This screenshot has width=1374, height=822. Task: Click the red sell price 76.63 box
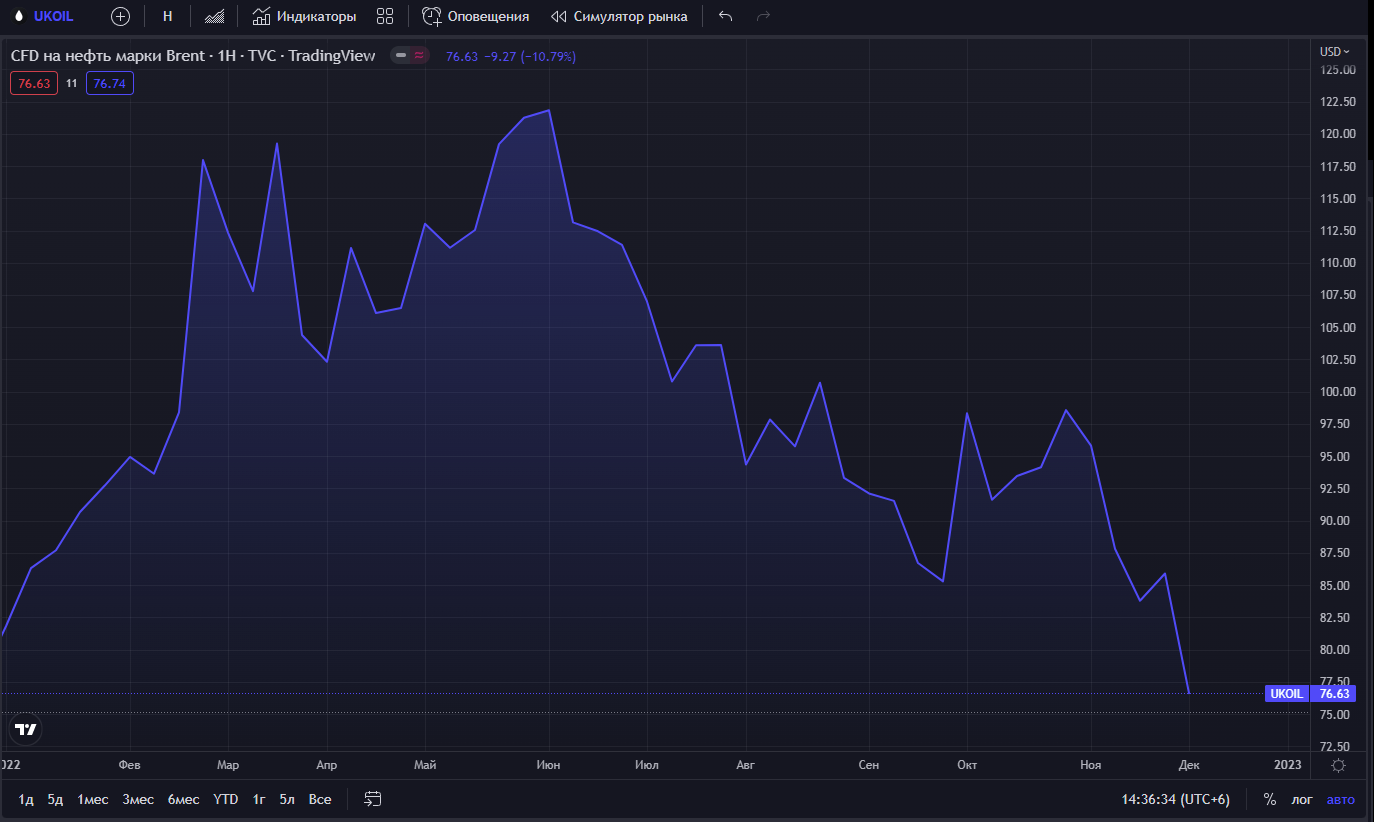coord(34,84)
